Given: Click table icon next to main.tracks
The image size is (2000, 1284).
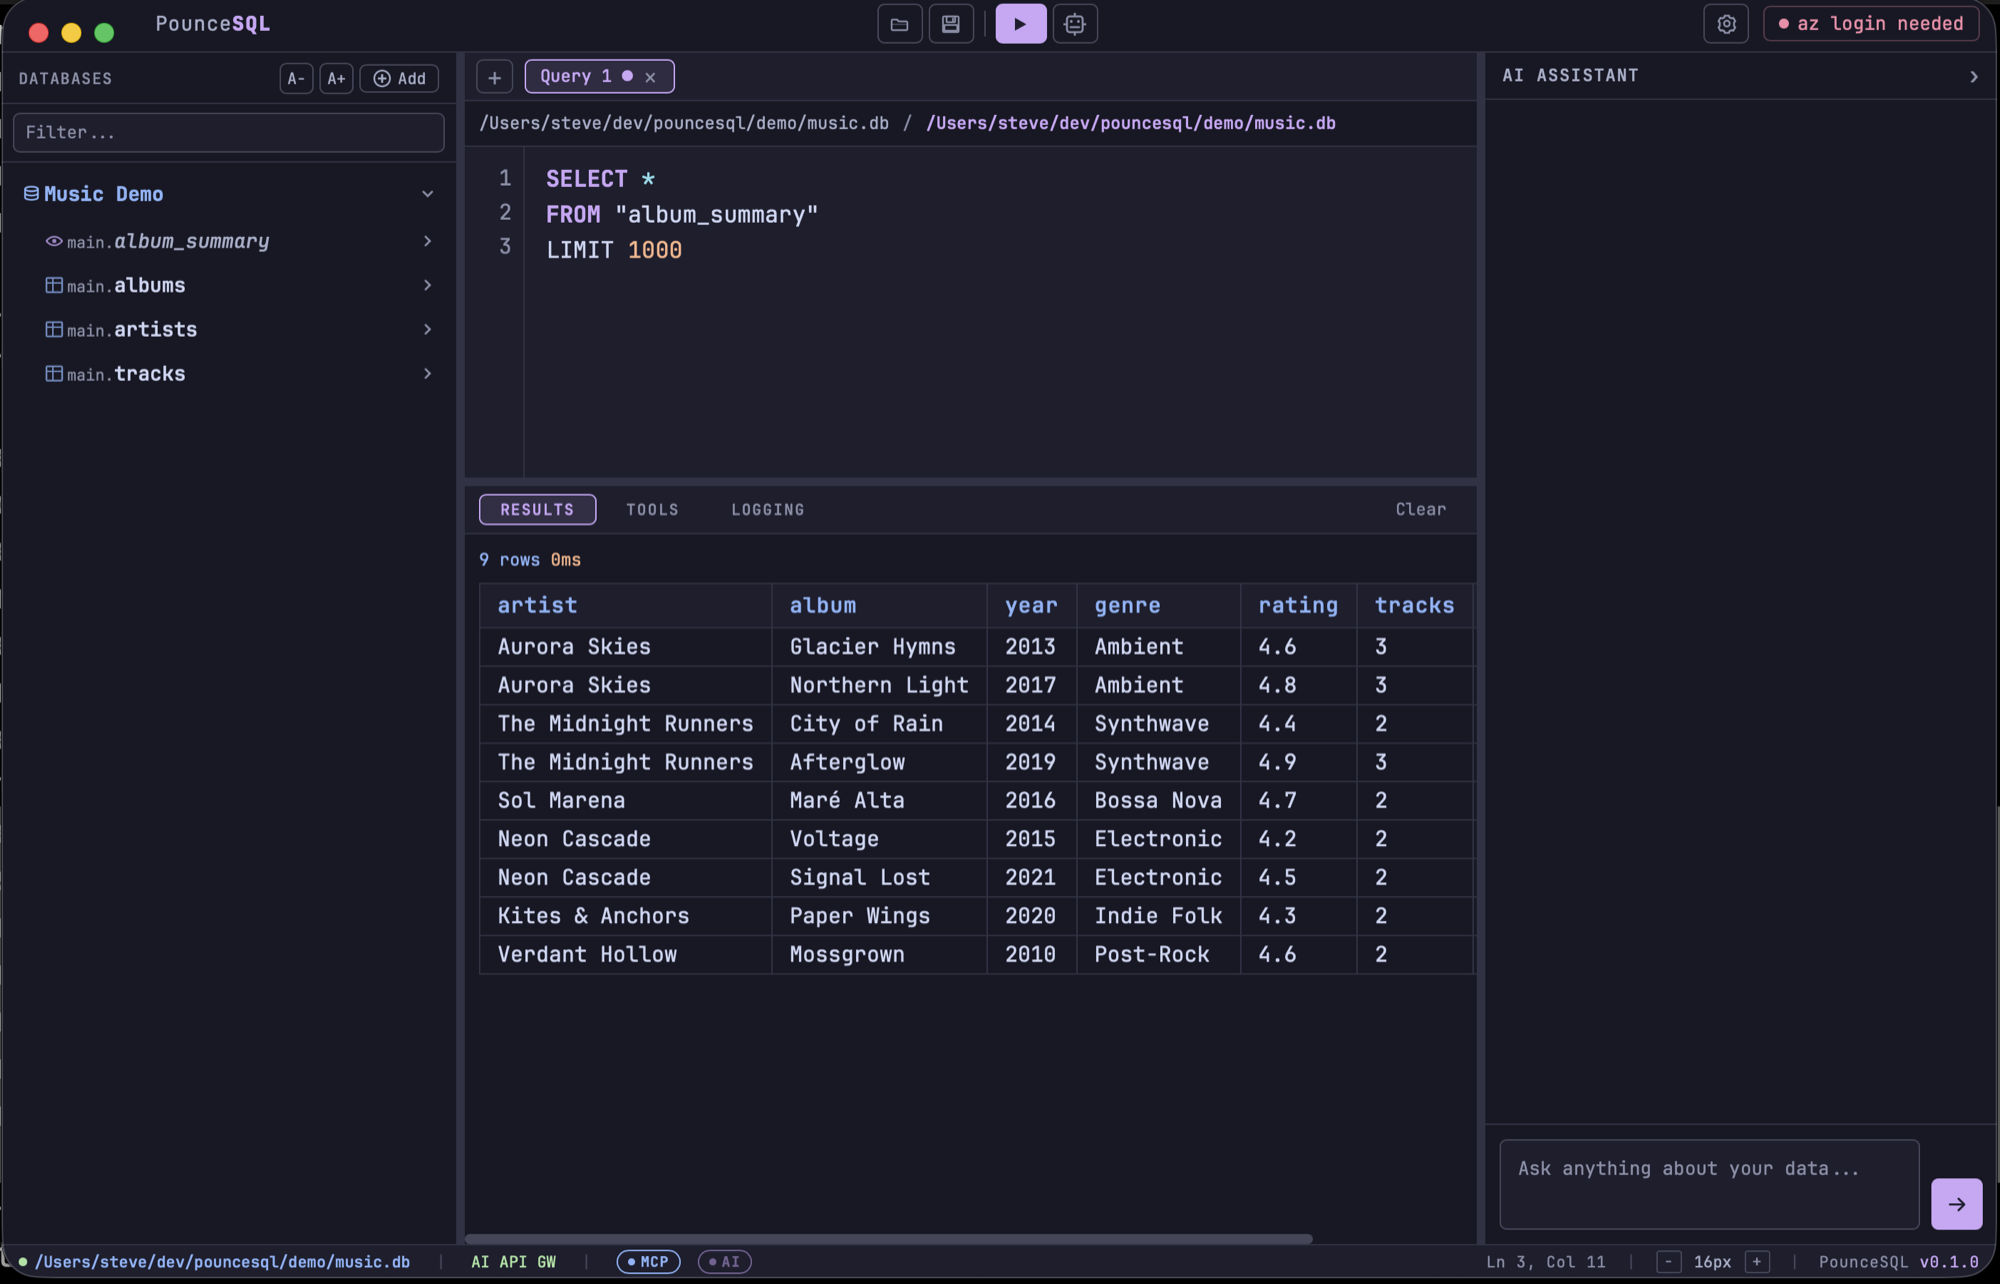Looking at the screenshot, I should pos(54,373).
